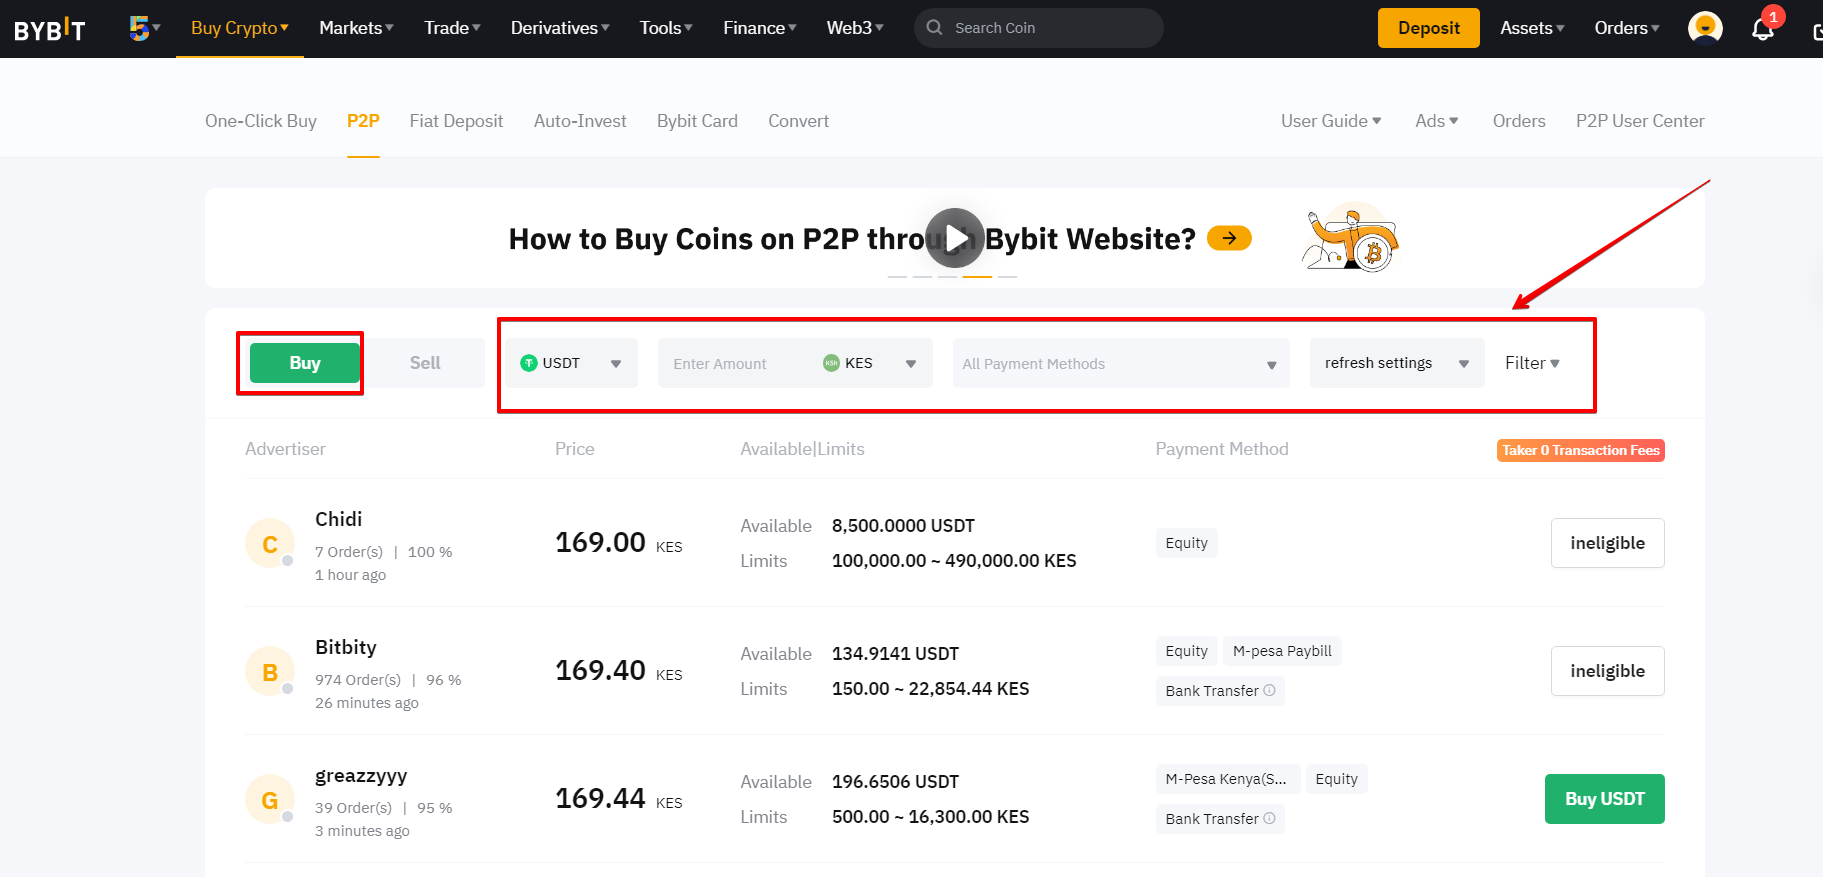The width and height of the screenshot is (1823, 877).
Task: Play the P2P tutorial video
Action: coord(955,238)
